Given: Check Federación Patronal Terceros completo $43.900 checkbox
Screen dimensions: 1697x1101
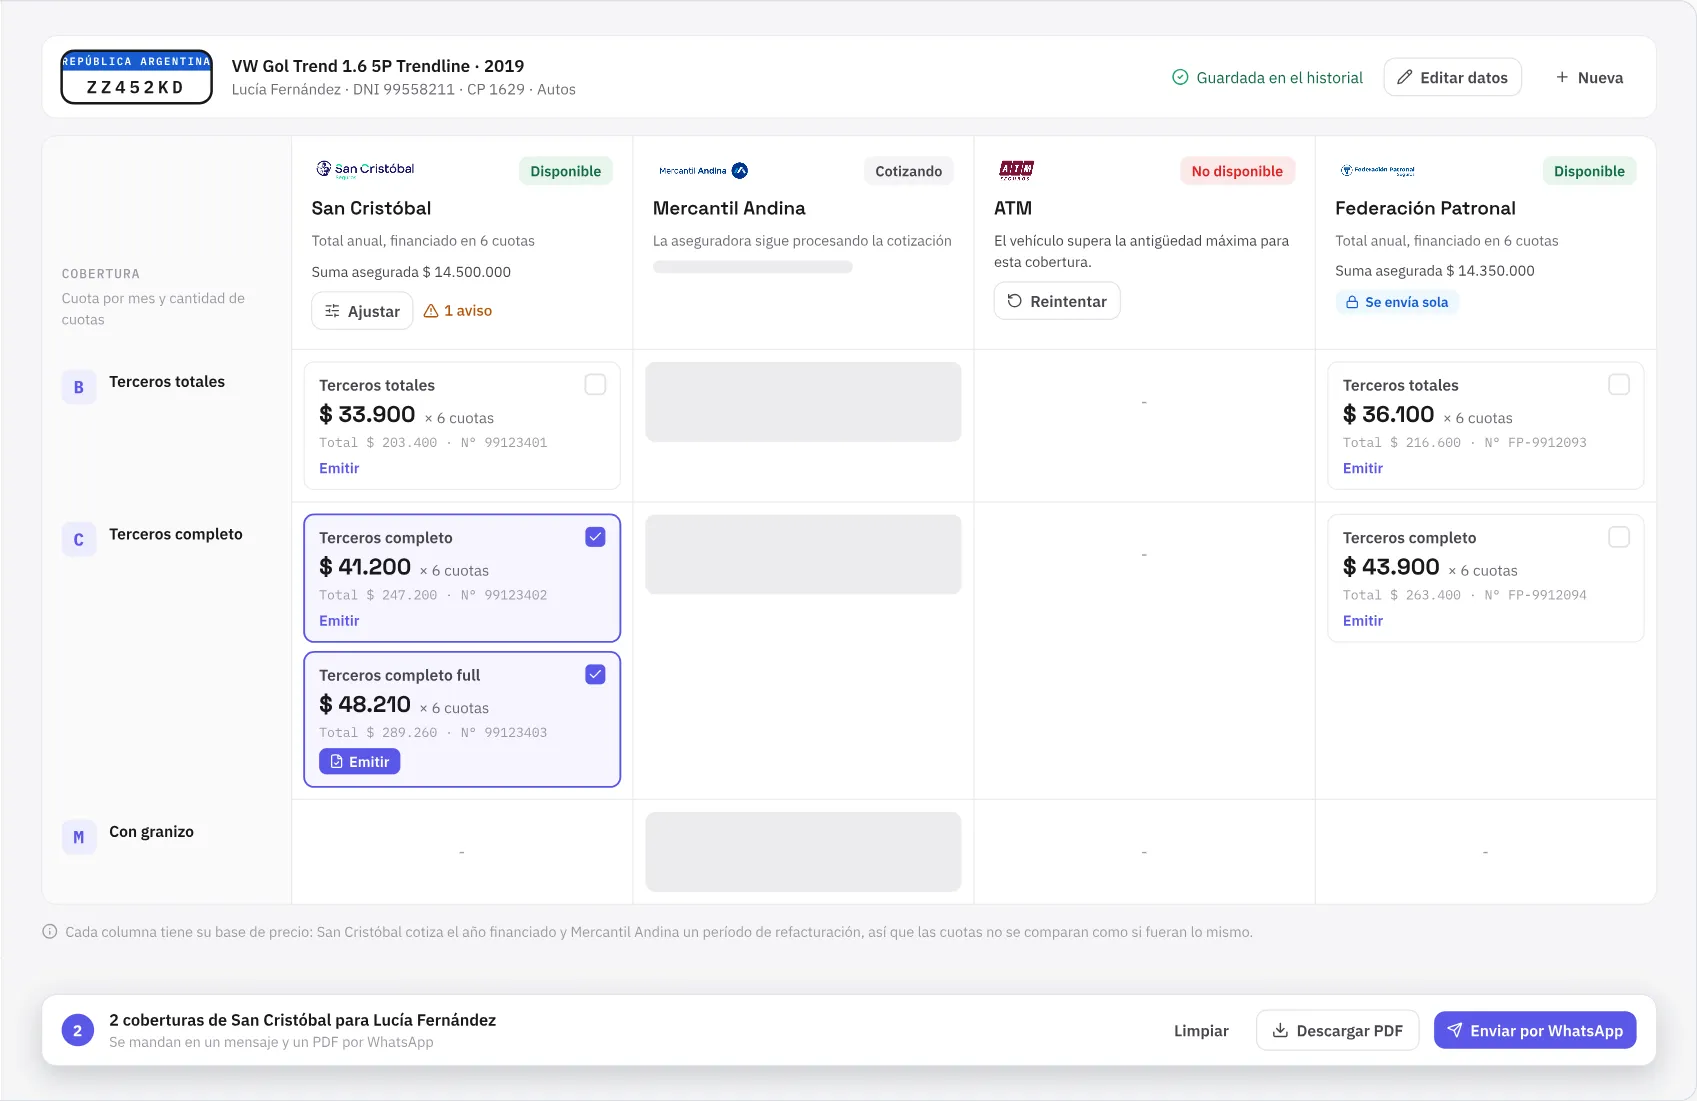Looking at the screenshot, I should 1619,537.
